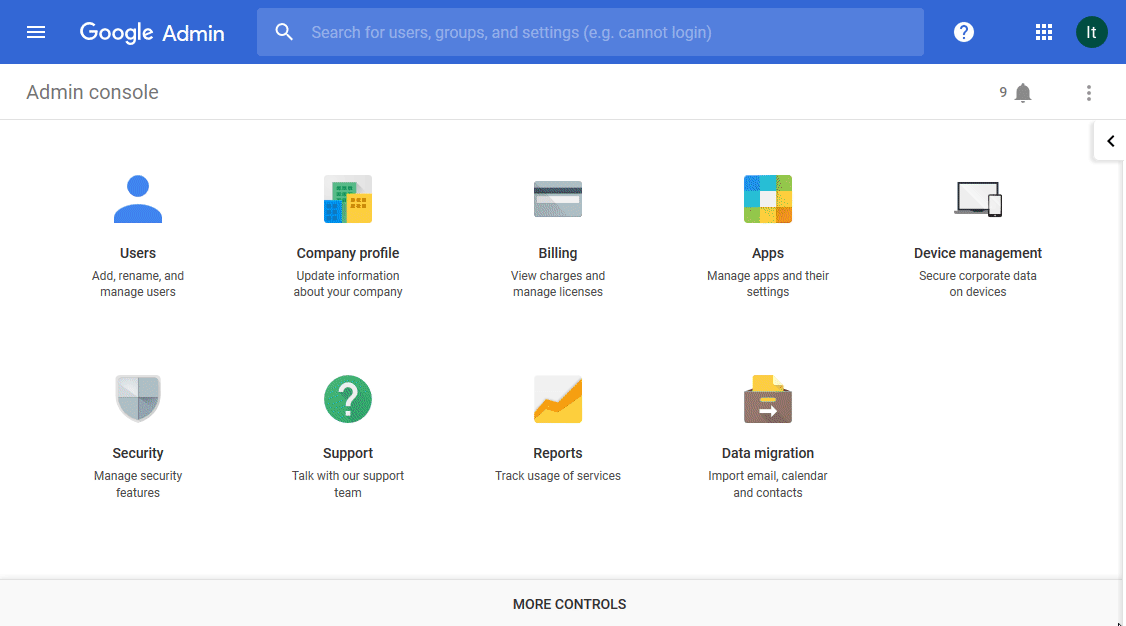
Task: Open the Billing credit card icon
Action: (558, 199)
